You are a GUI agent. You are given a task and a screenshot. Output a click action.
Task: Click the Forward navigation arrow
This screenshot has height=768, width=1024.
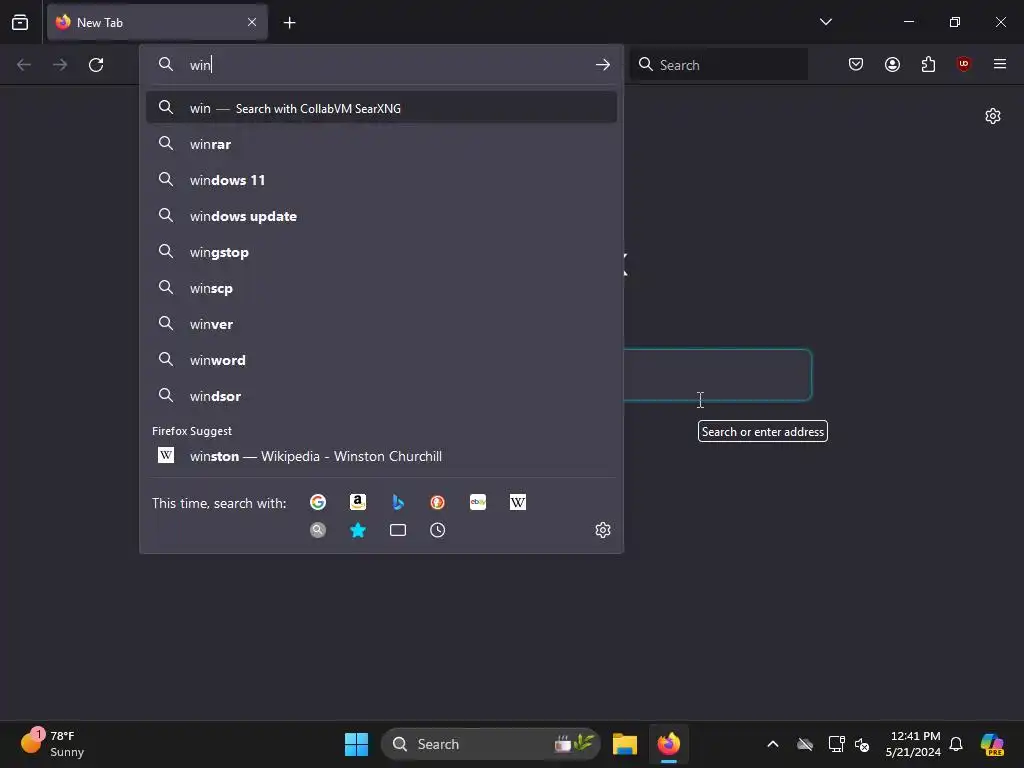pos(60,65)
